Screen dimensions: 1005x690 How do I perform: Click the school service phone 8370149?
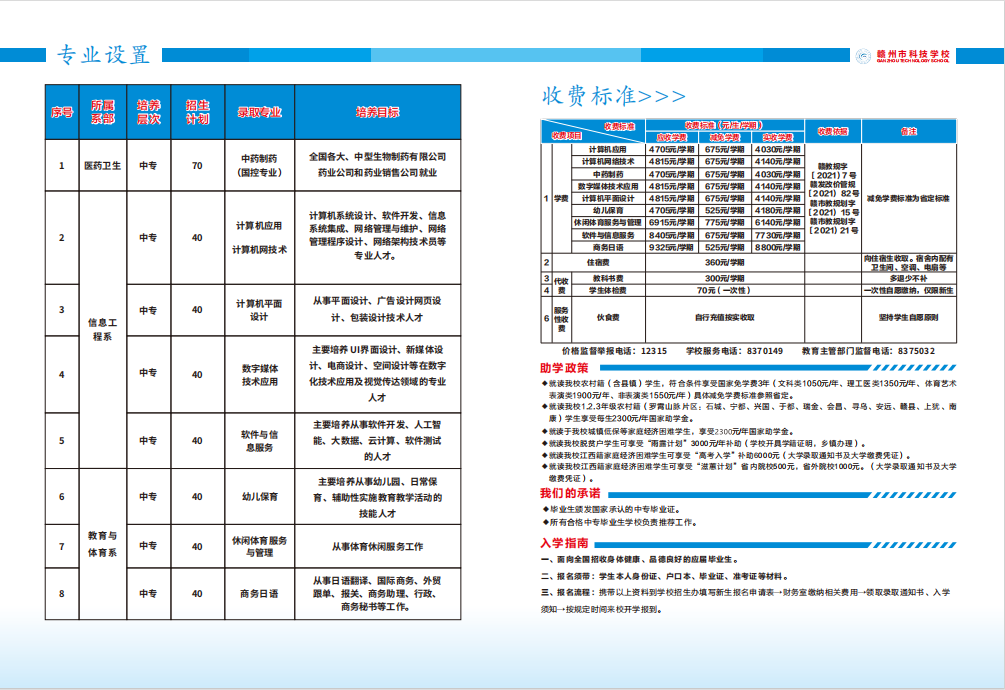coord(765,351)
